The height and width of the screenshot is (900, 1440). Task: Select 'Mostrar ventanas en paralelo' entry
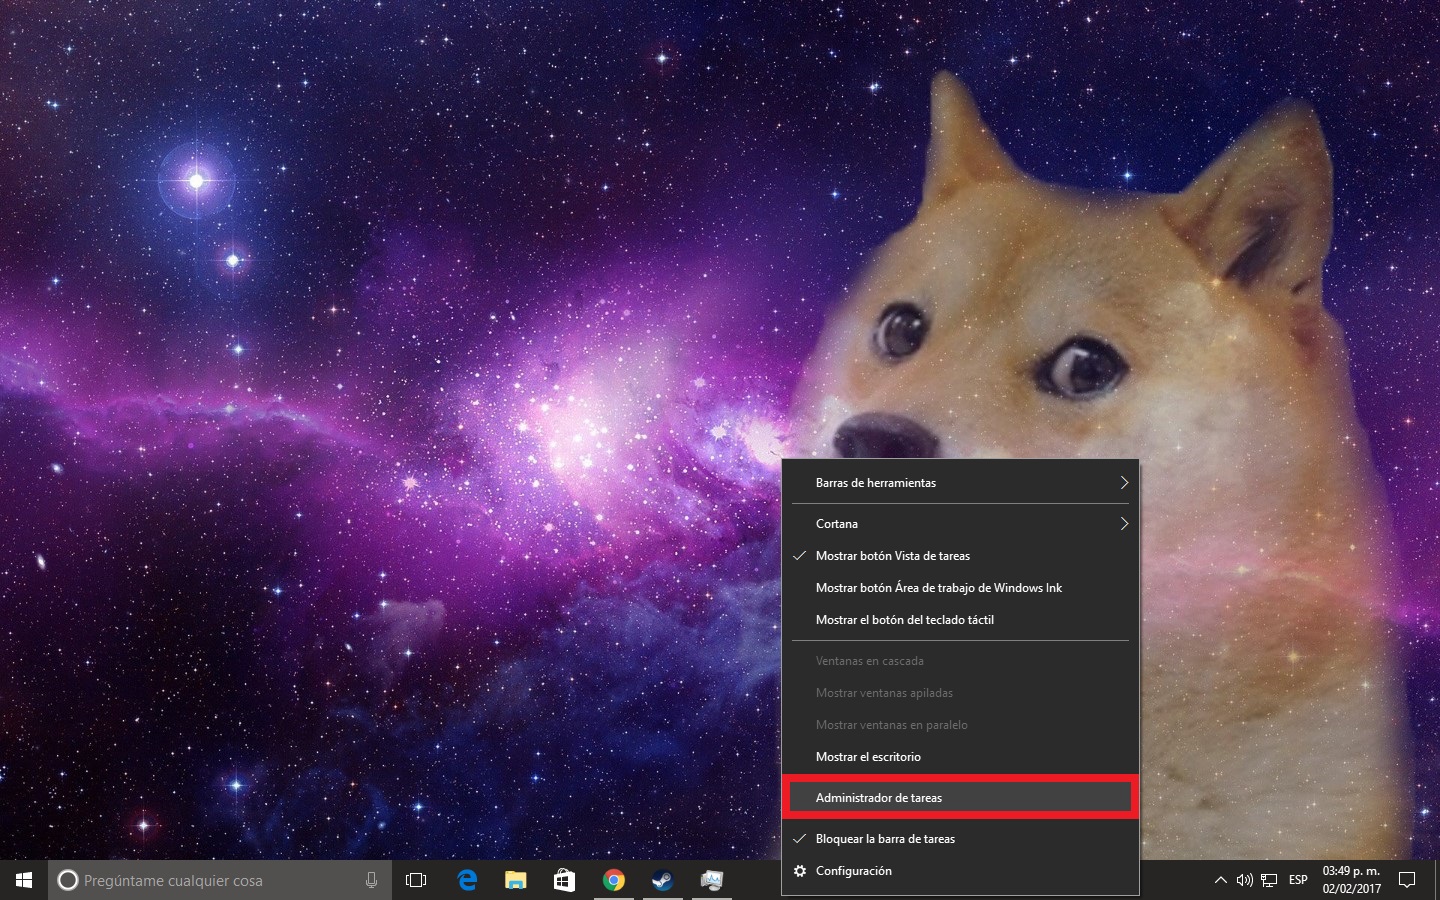(x=960, y=725)
